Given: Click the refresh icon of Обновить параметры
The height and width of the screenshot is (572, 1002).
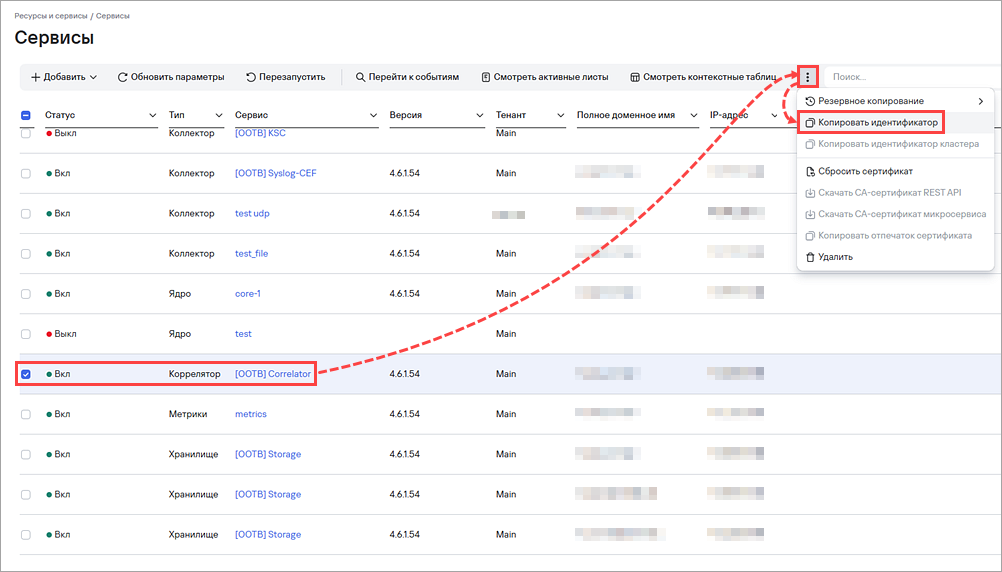Looking at the screenshot, I should [x=122, y=77].
